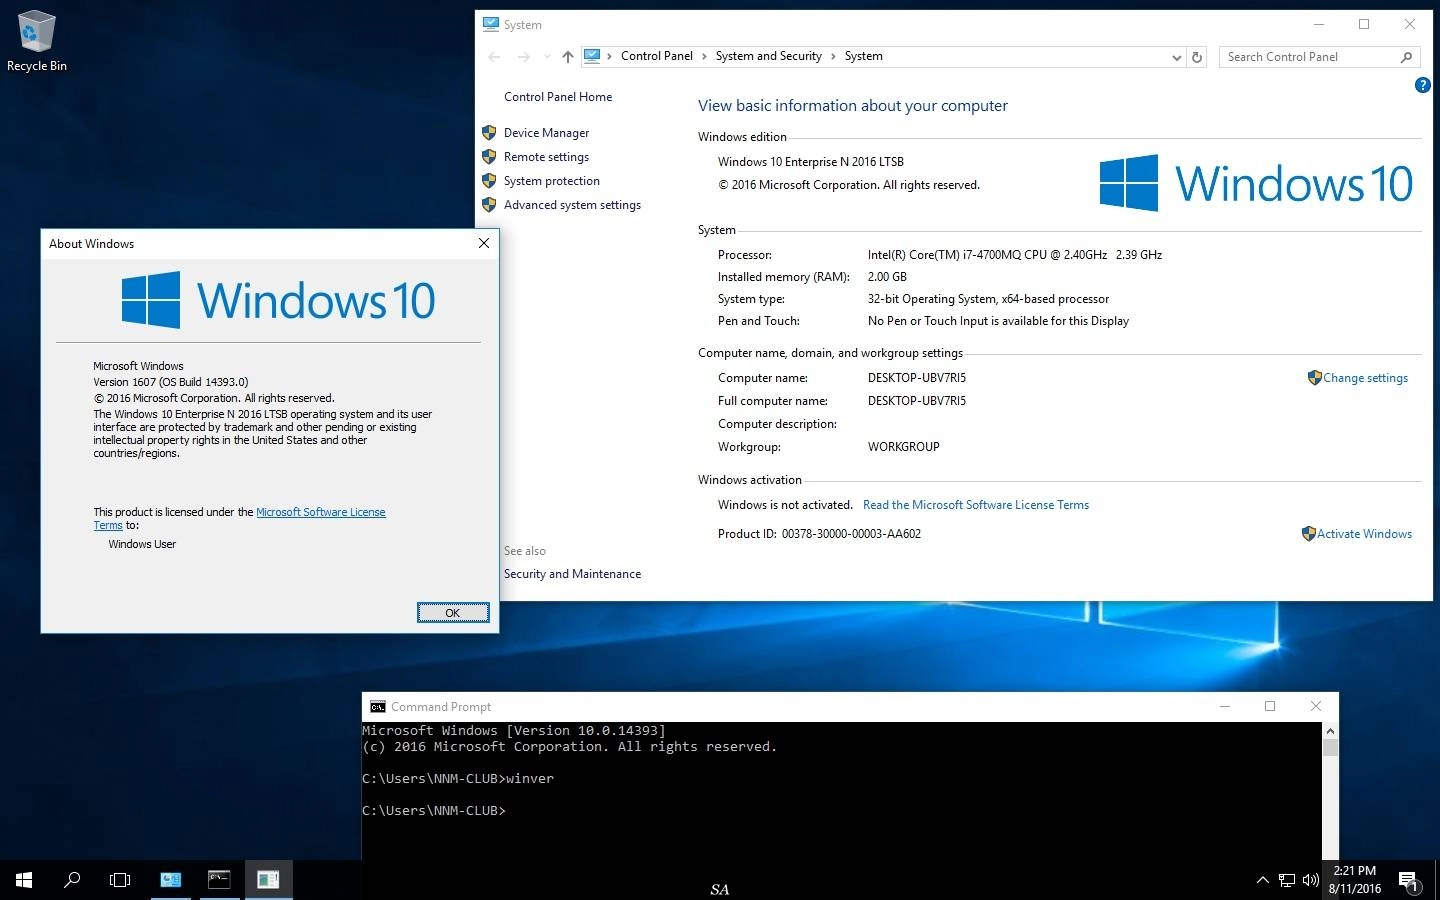Screen dimensions: 1440x900
Task: Go up one level to System and Security
Action: [x=568, y=57]
